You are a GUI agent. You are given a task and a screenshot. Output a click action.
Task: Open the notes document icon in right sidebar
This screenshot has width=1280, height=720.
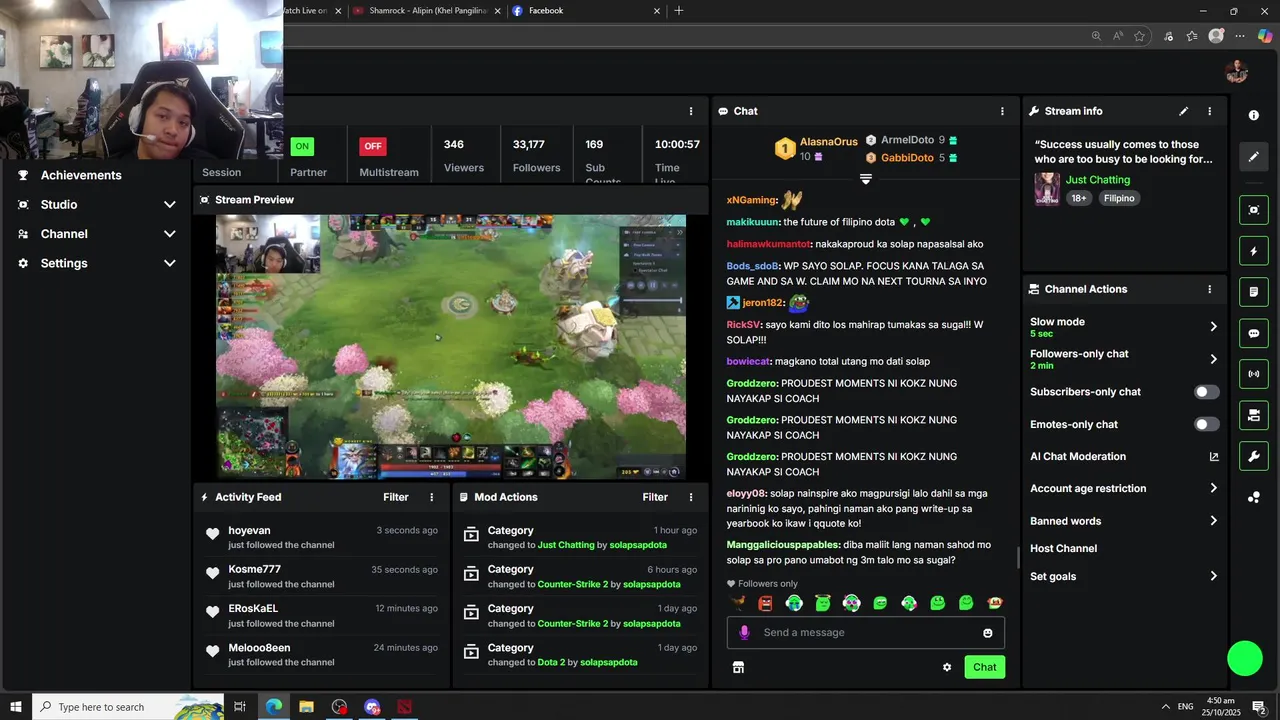tap(1254, 292)
